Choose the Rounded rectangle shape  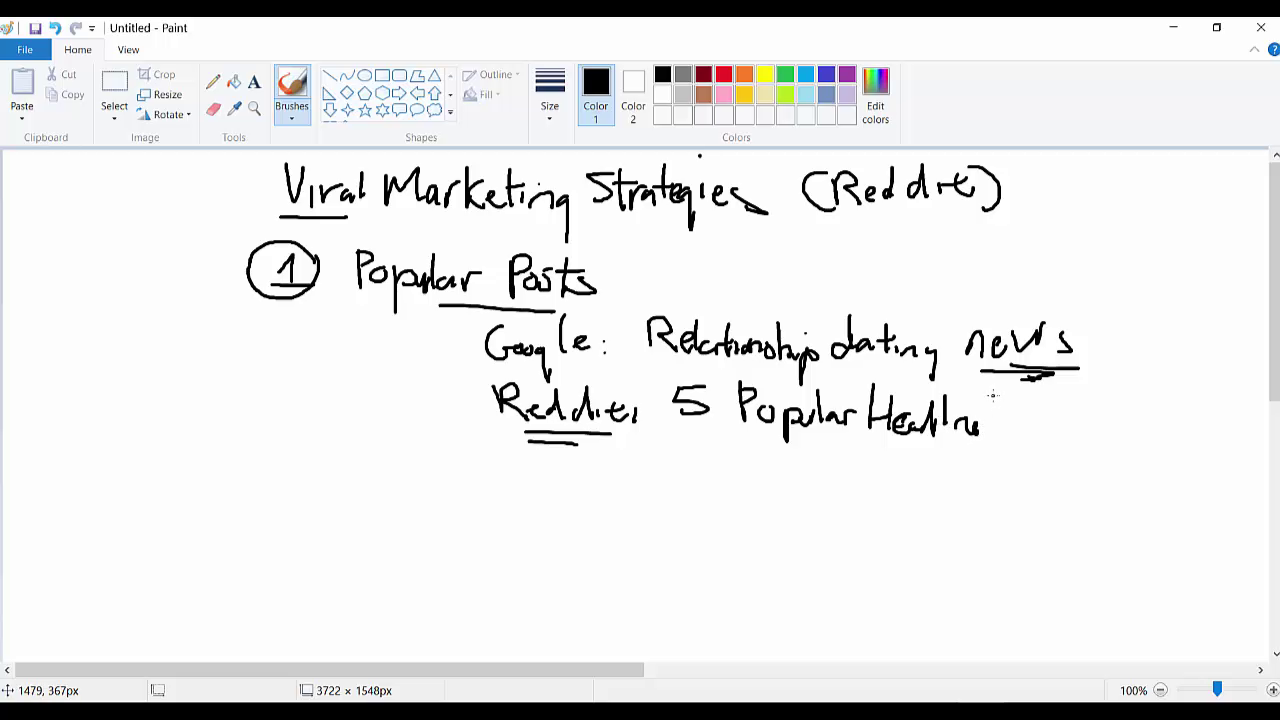399,76
